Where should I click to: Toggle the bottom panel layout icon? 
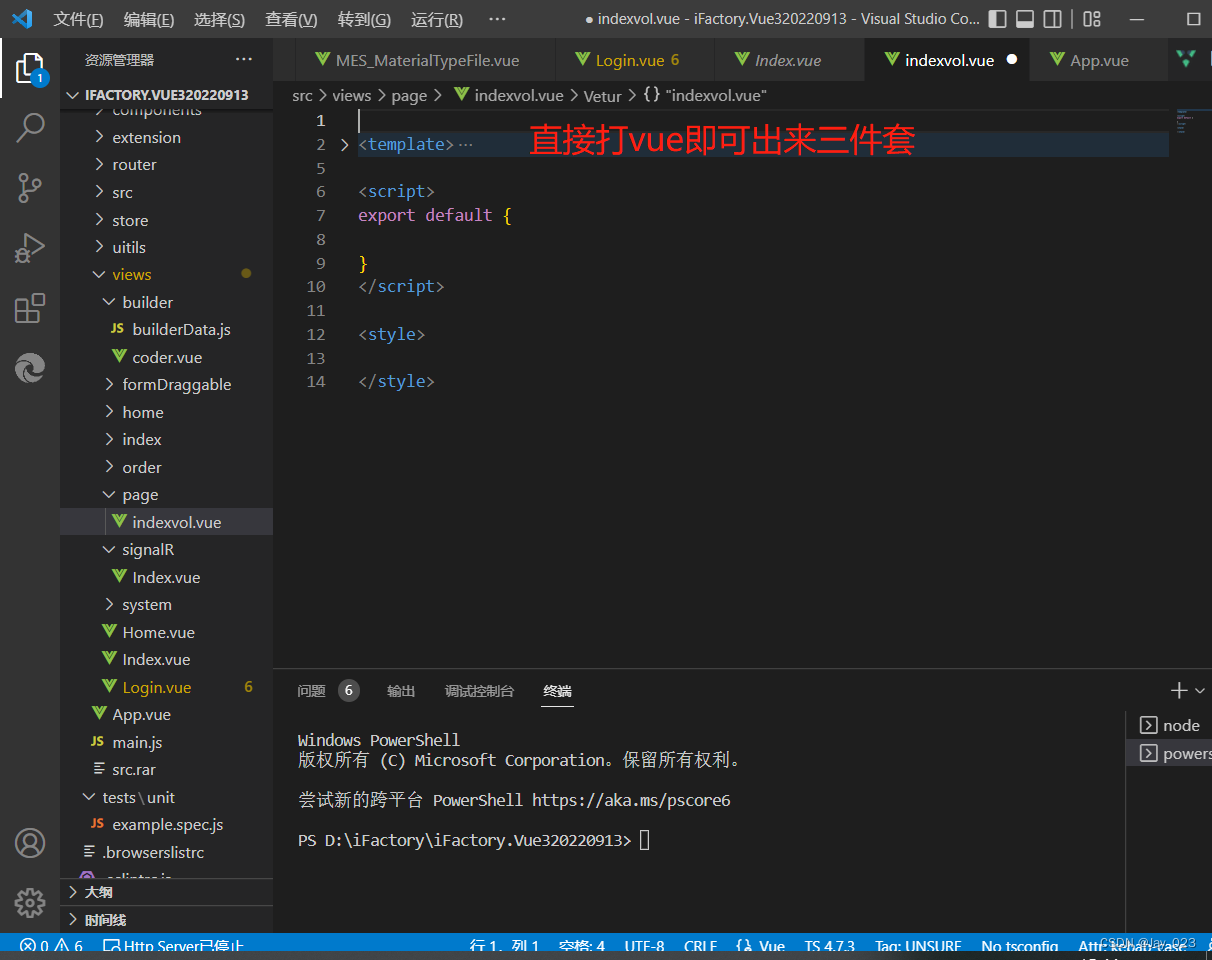(1024, 19)
